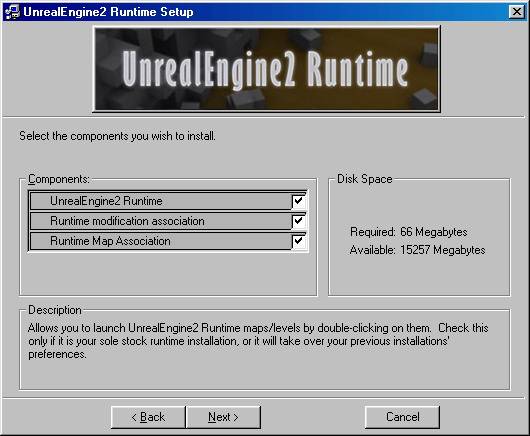
Task: Disable the Runtime Map Association checkbox
Action: [x=298, y=241]
